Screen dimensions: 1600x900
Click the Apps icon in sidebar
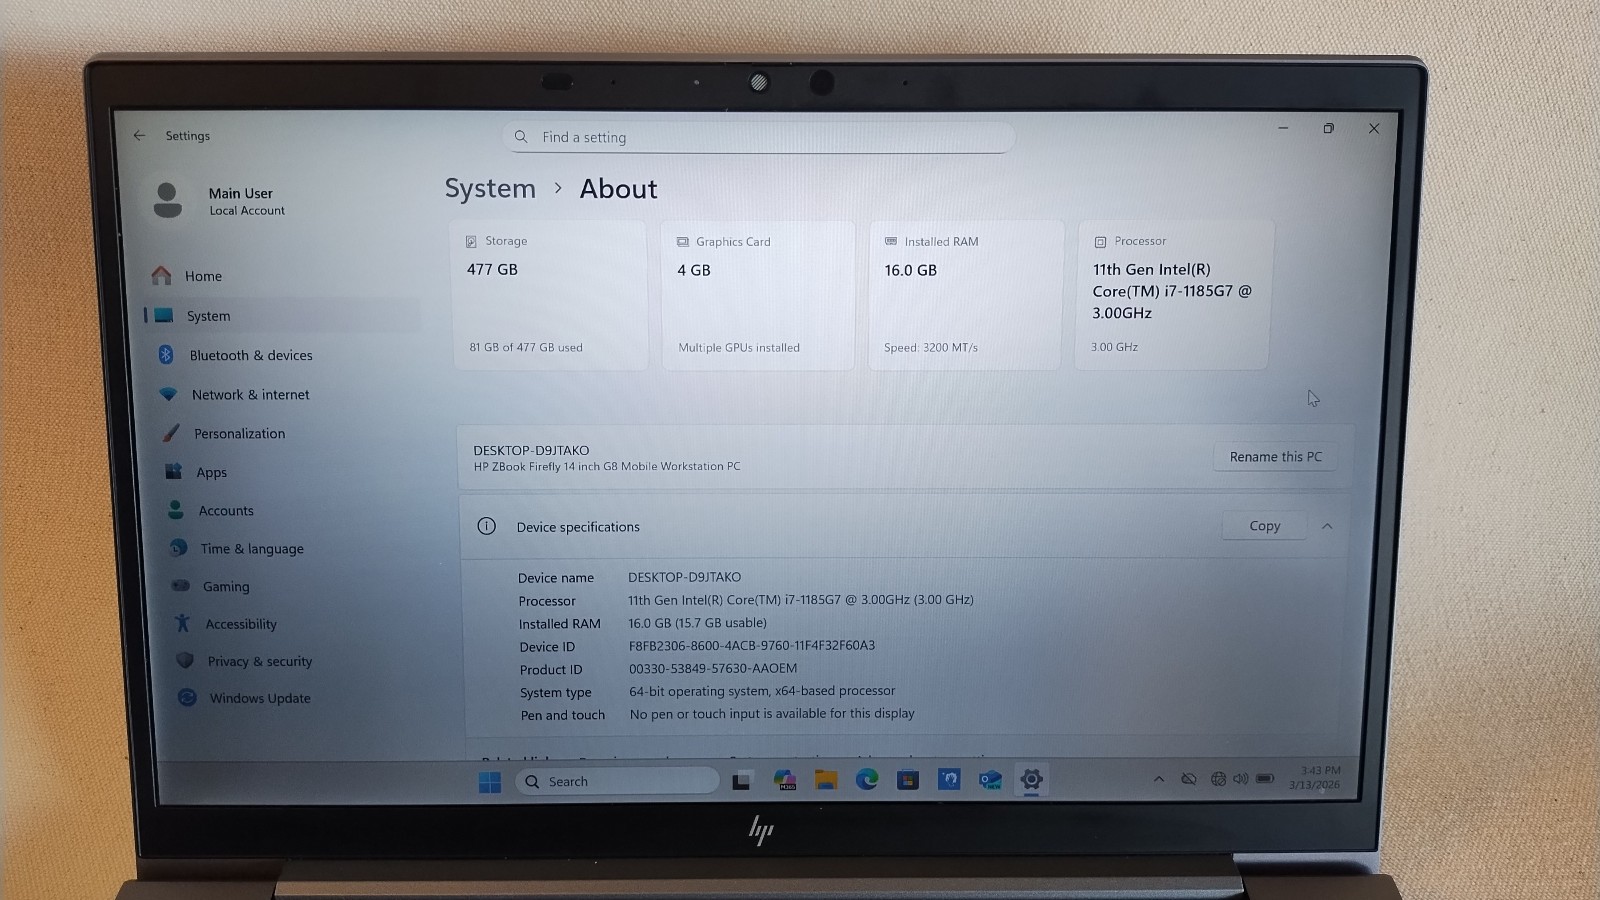(x=174, y=471)
